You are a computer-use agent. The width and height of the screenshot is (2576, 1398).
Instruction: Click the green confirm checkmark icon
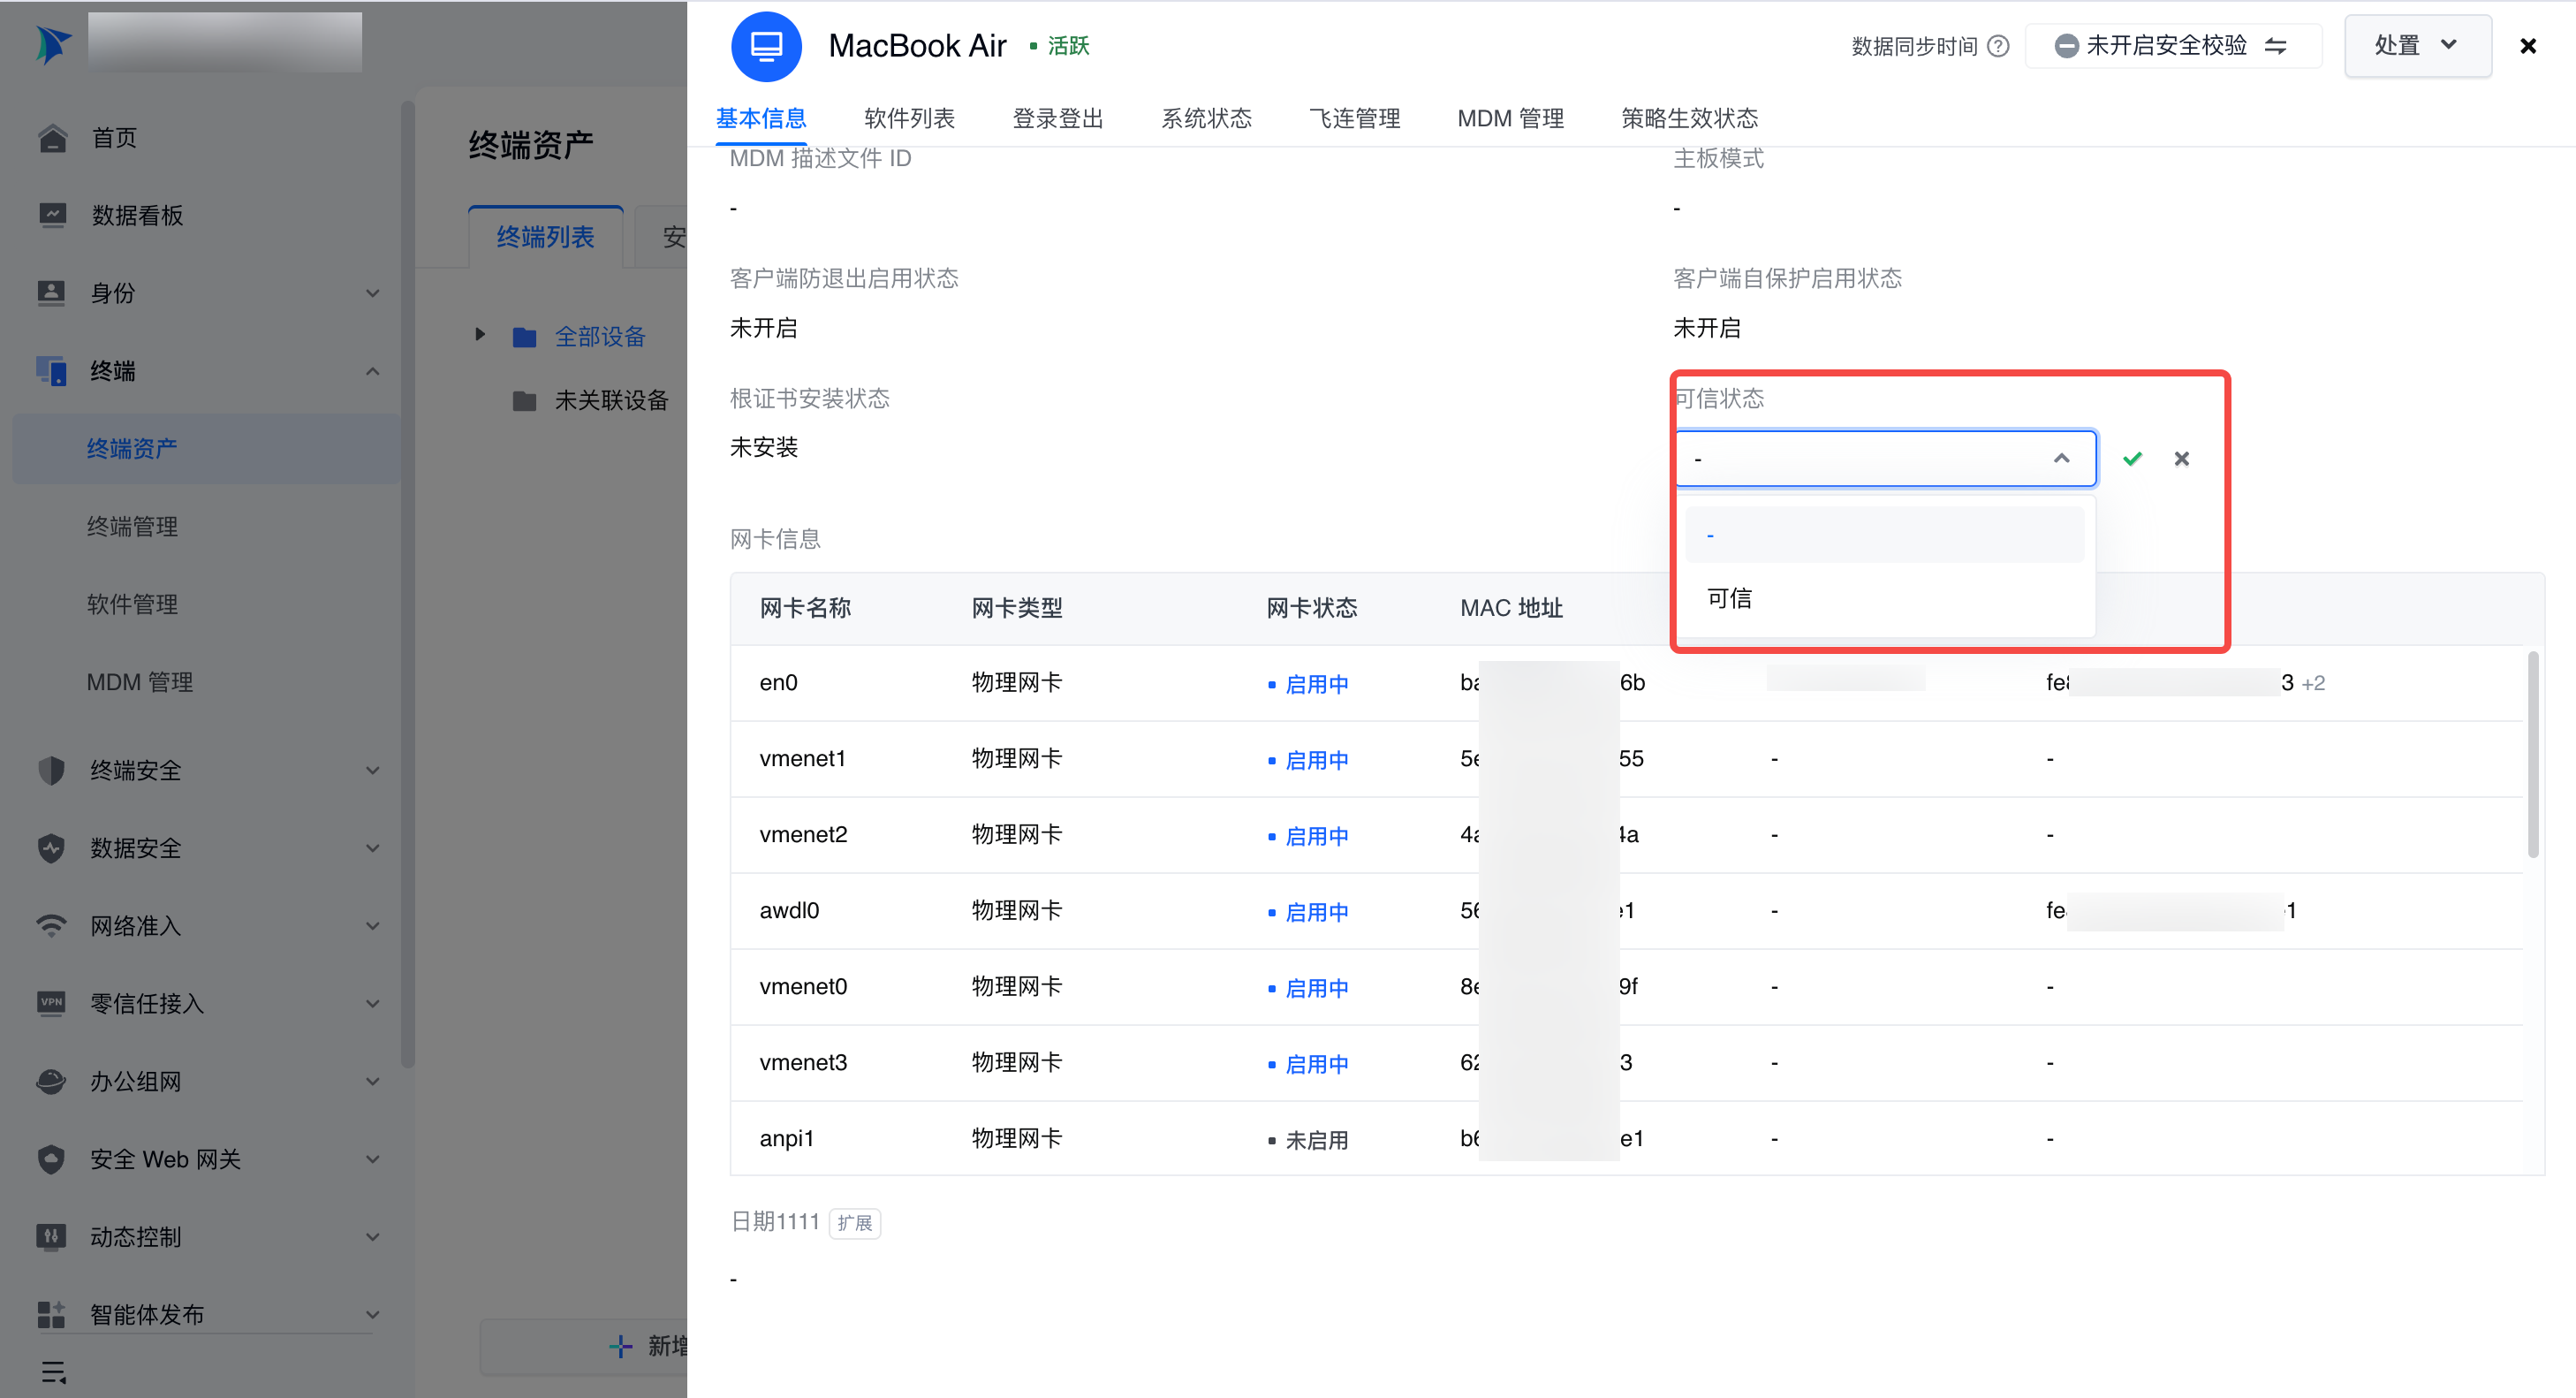pos(2132,458)
